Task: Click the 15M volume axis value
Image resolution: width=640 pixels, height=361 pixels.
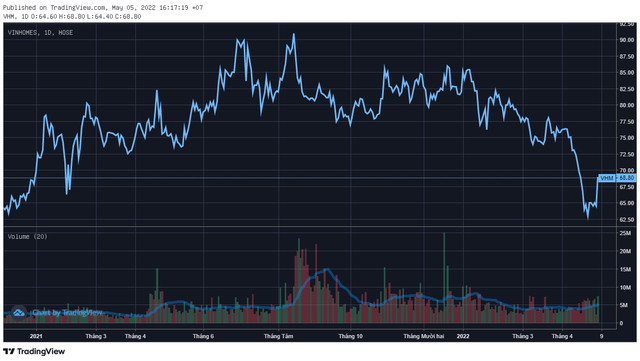Action: point(625,270)
